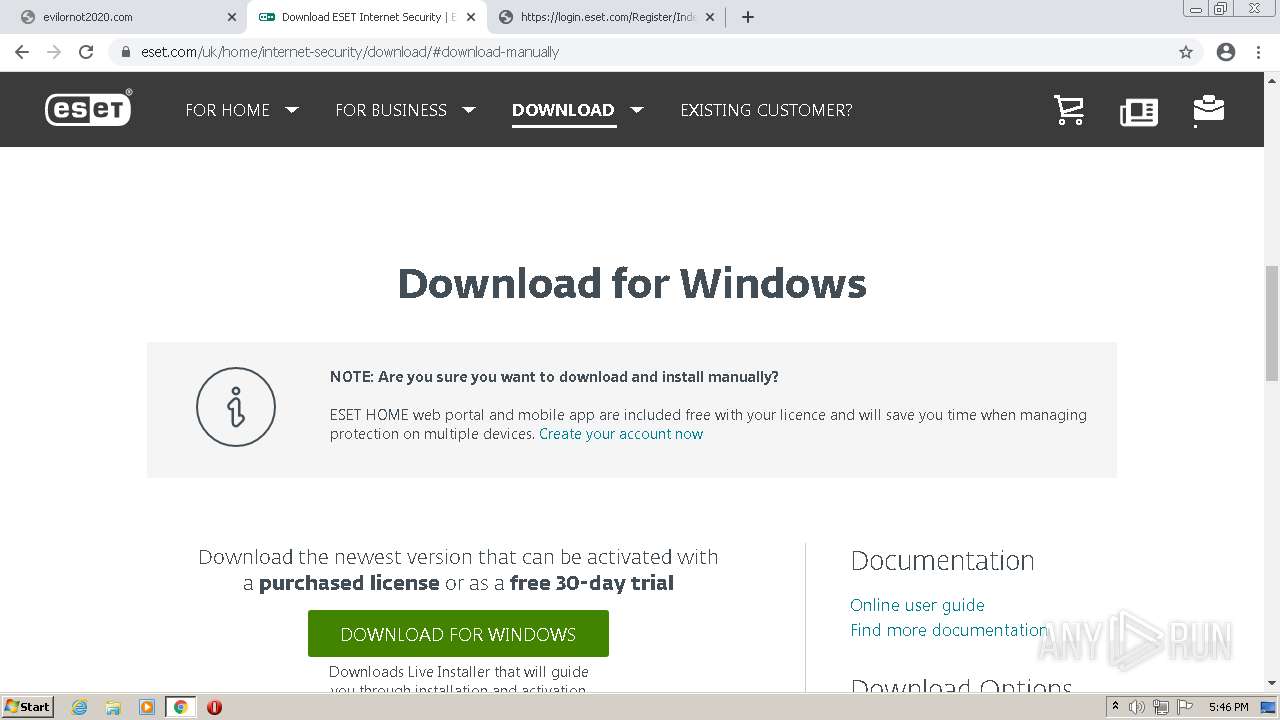1280x720 pixels.
Task: Open Find more documentation link
Action: (x=949, y=630)
